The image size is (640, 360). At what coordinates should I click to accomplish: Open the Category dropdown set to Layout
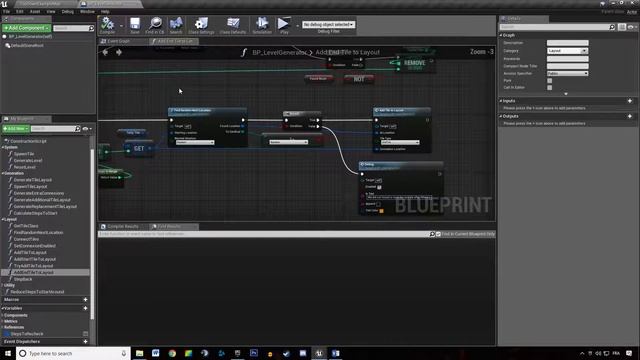(567, 51)
